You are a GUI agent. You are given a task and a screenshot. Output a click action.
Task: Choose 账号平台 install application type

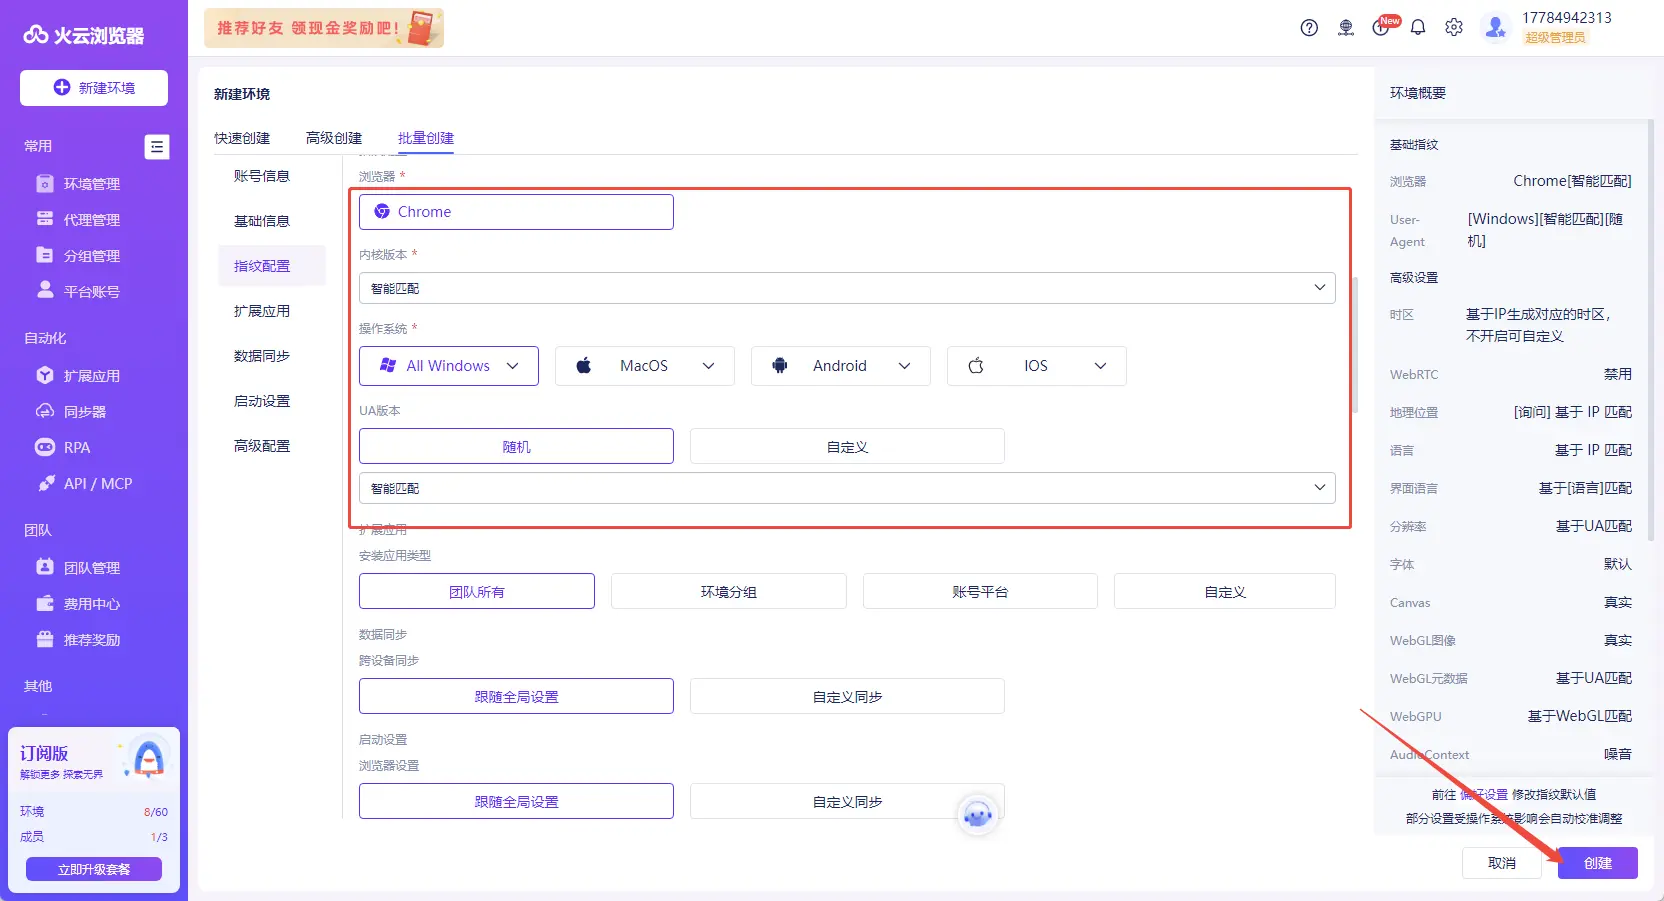(x=980, y=591)
